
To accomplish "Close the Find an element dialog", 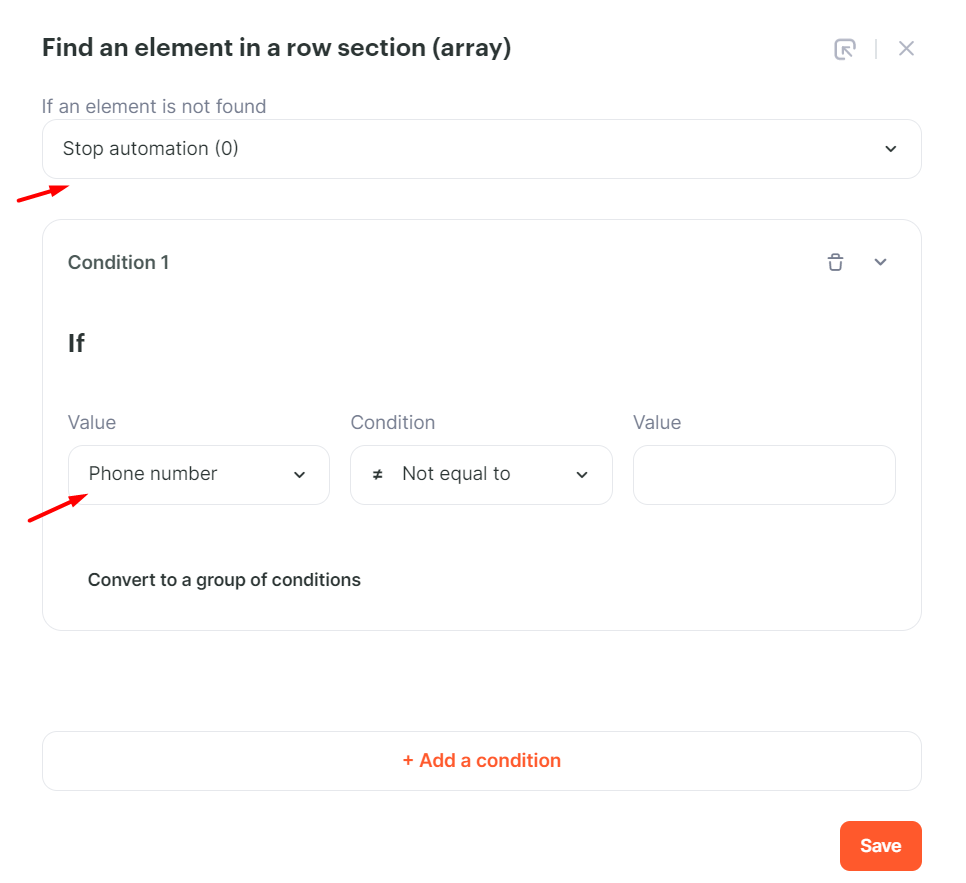I will 906,49.
